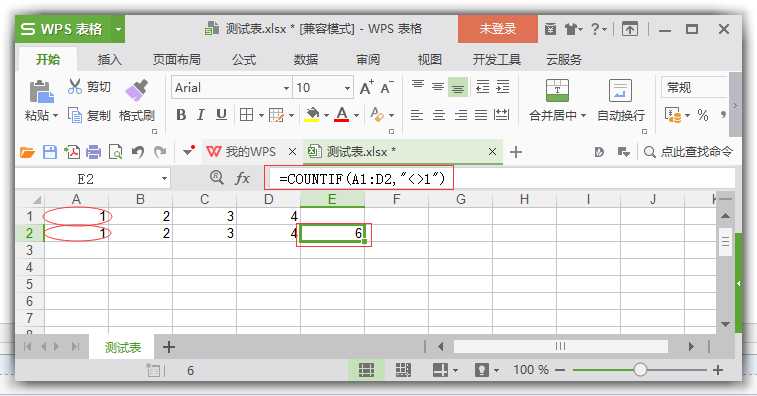Justify text alignment icon
757x396 pixels.
tap(481, 115)
